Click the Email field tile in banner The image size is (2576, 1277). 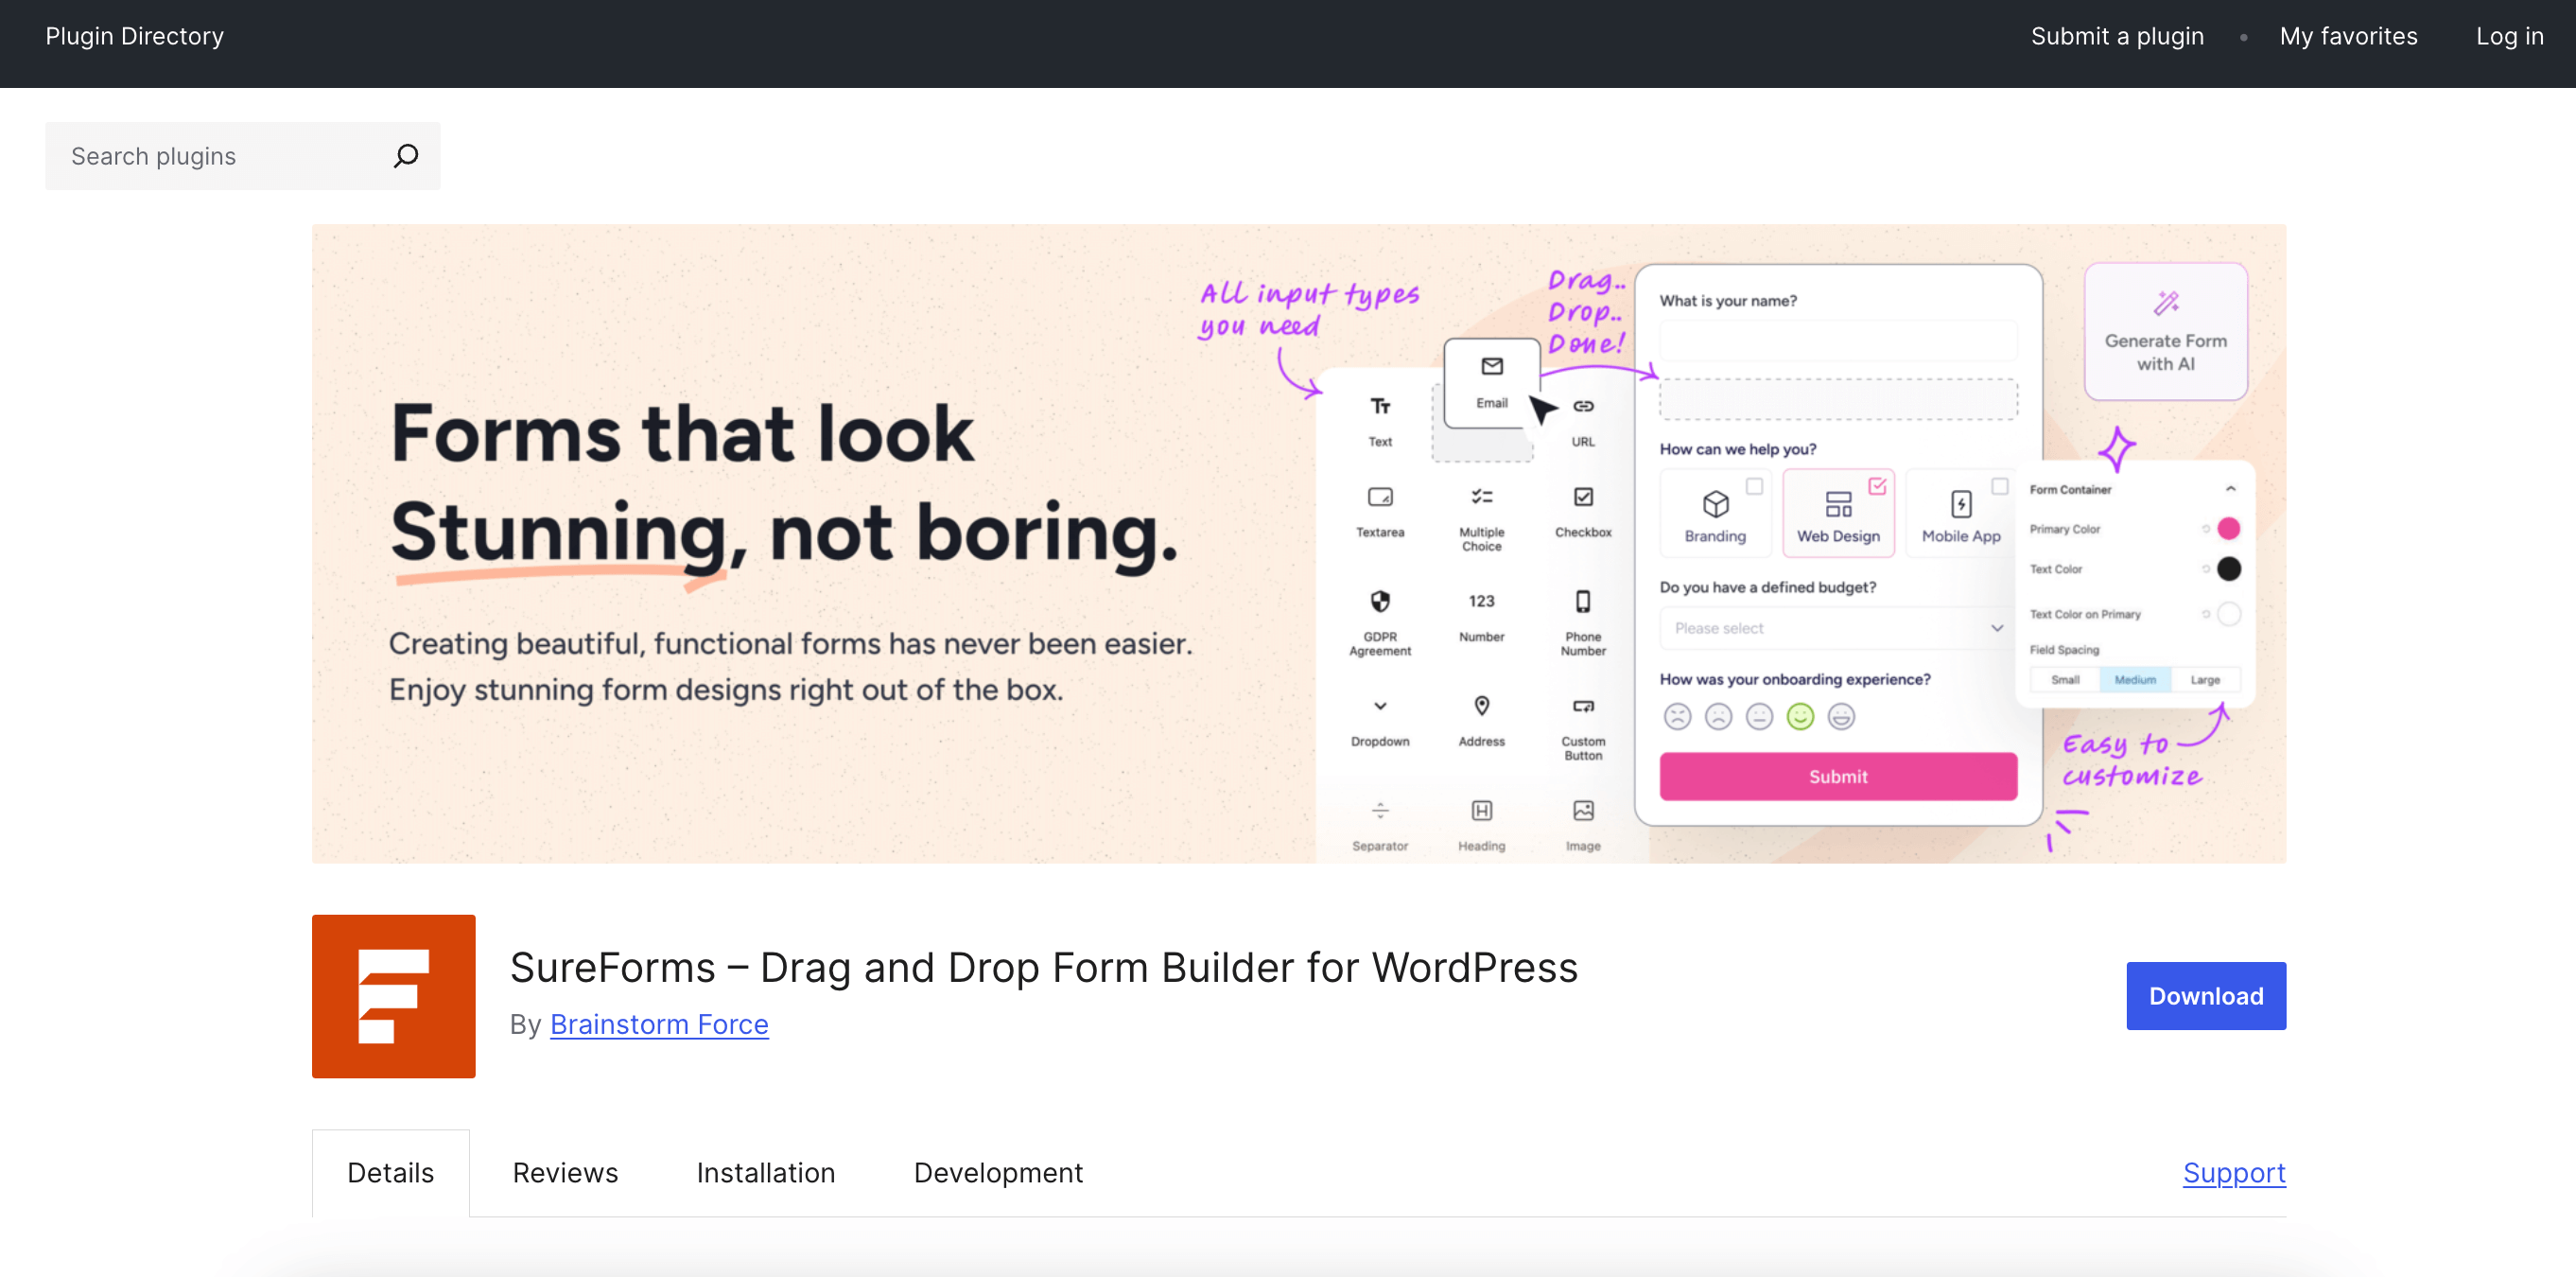[1491, 383]
